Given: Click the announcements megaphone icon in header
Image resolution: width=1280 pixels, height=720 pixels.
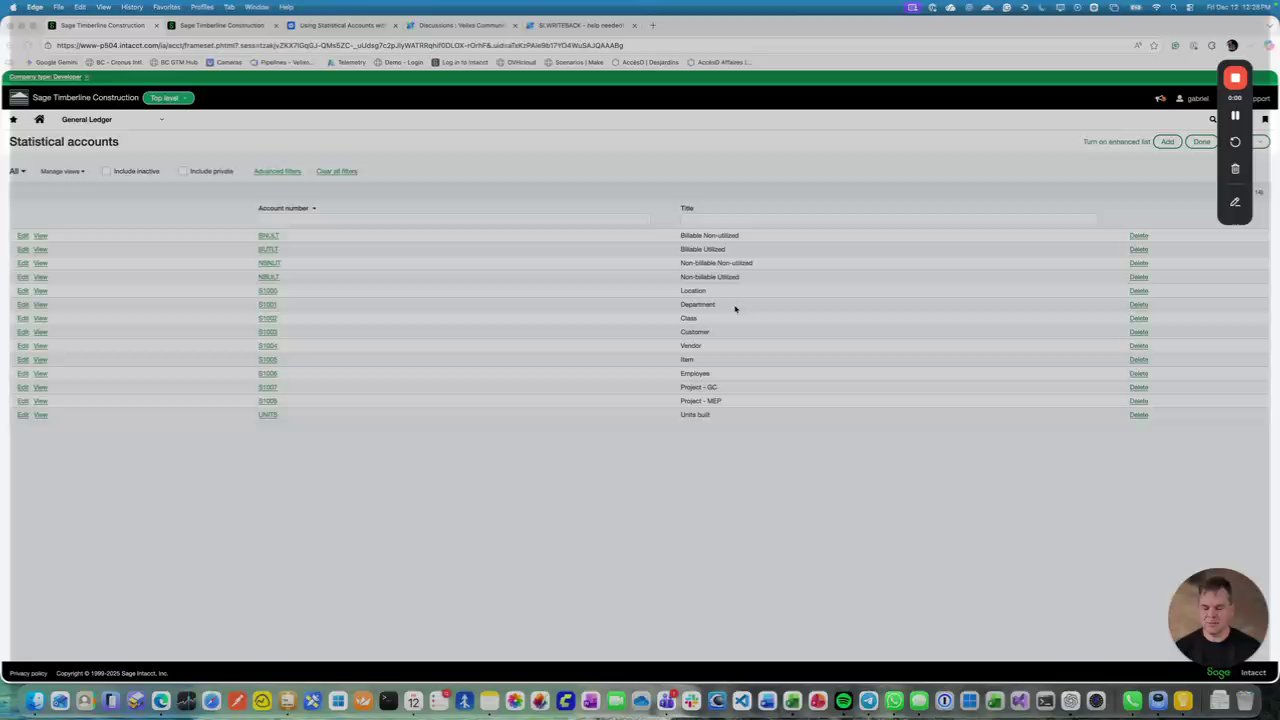Looking at the screenshot, I should click(1160, 98).
